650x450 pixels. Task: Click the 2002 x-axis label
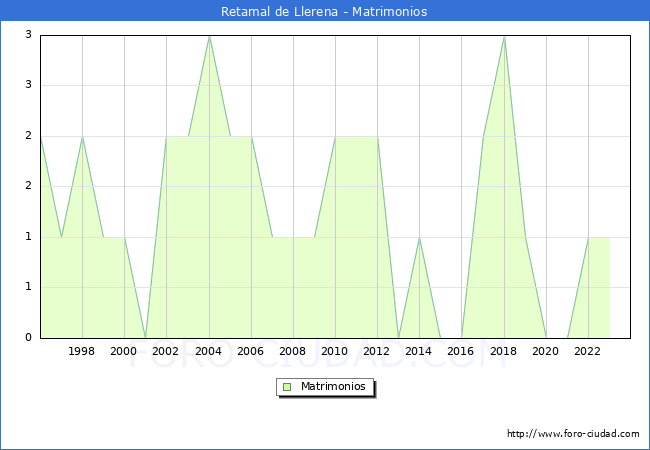[166, 351]
